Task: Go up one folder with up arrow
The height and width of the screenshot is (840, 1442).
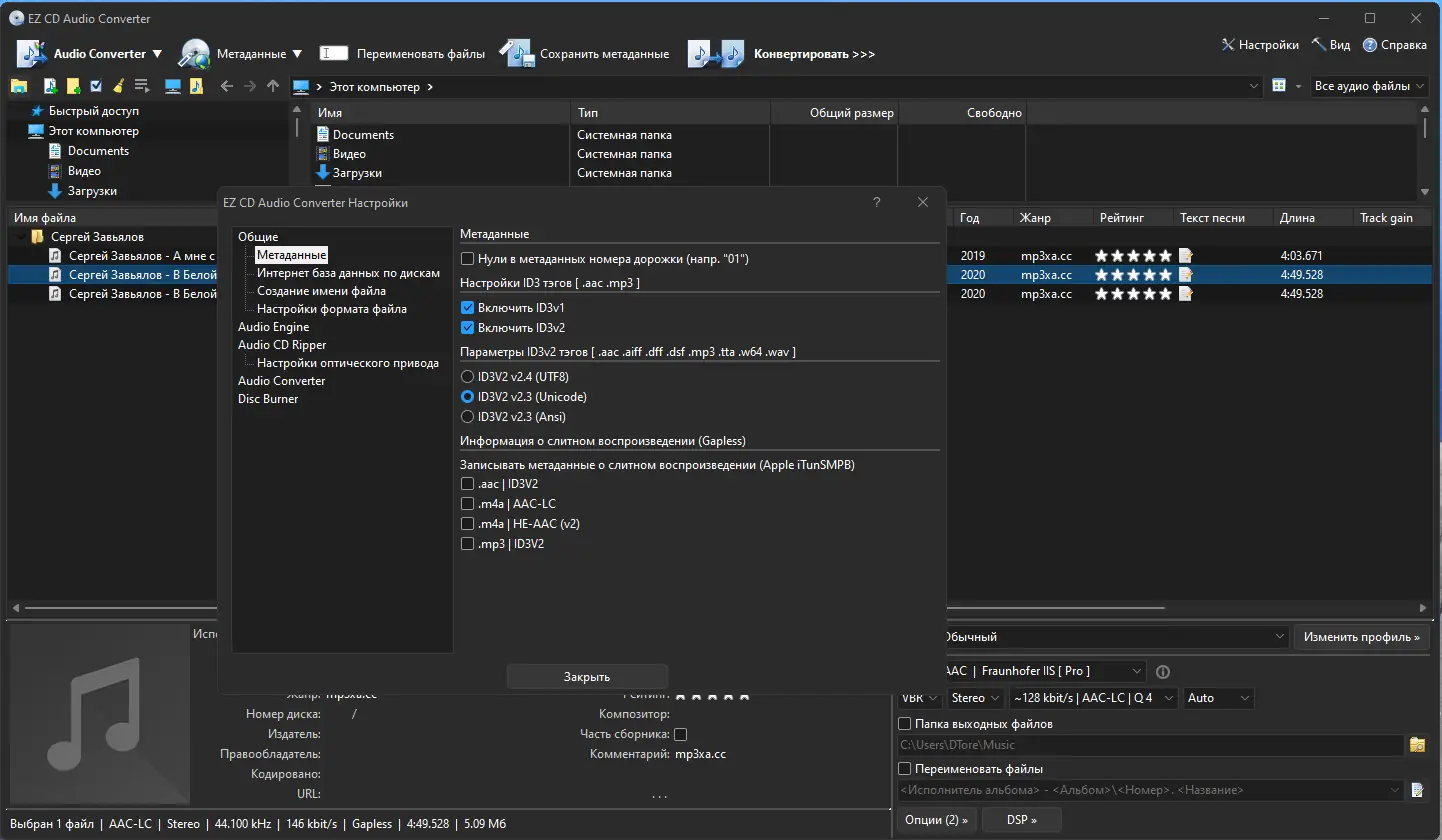Action: pos(273,87)
